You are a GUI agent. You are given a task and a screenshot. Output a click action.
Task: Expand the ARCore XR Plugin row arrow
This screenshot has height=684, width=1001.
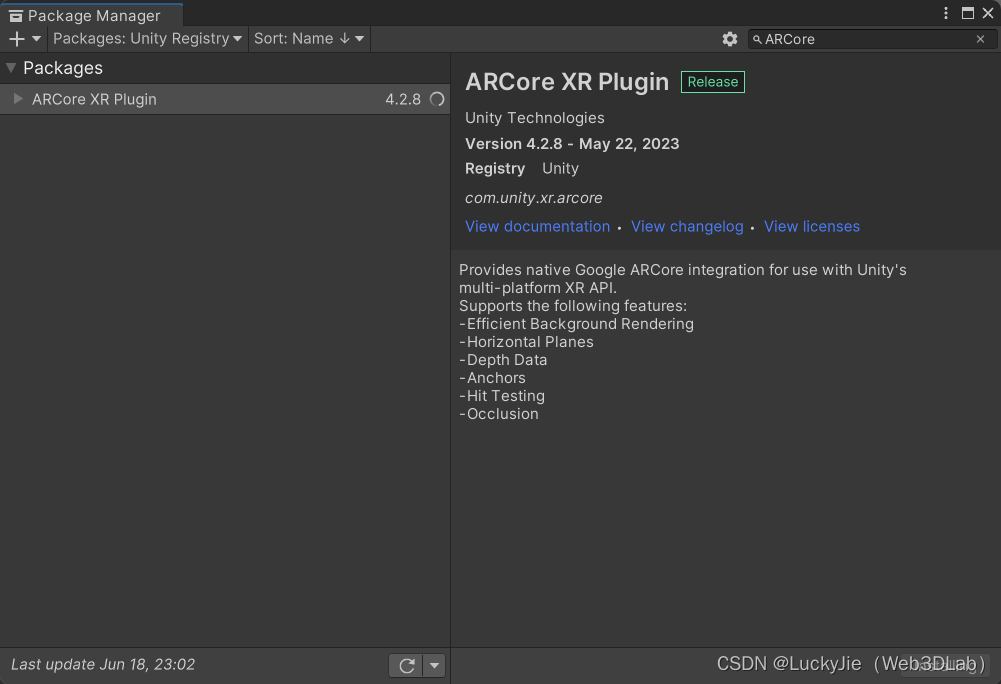coord(18,99)
